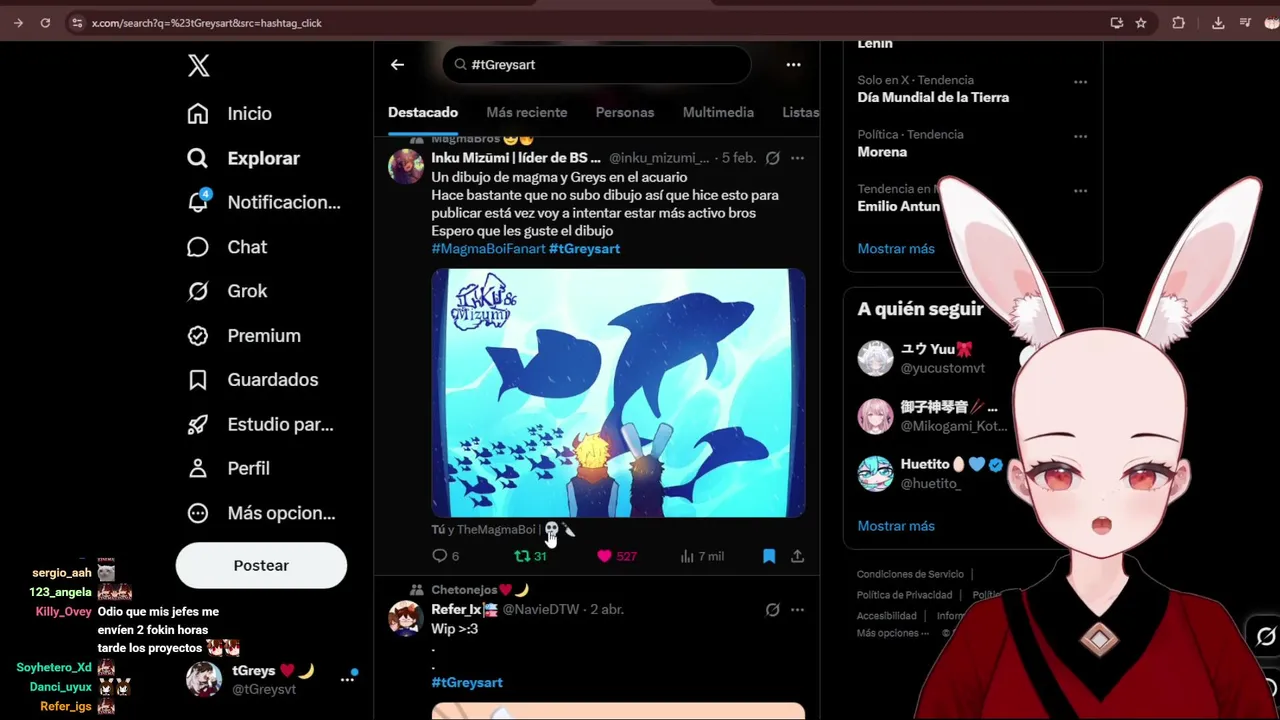
Task: Open browser extensions puzzle icon
Action: [x=1179, y=22]
